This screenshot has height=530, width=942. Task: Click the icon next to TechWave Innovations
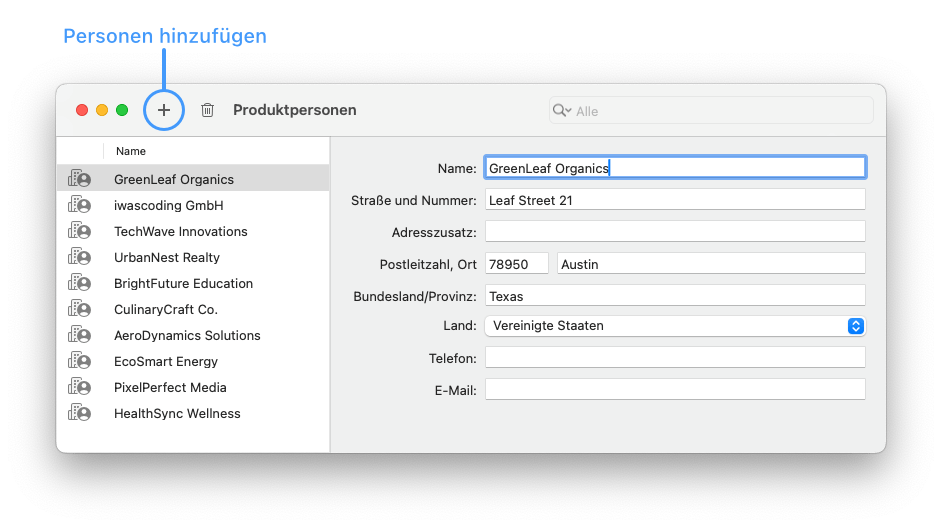tap(79, 232)
